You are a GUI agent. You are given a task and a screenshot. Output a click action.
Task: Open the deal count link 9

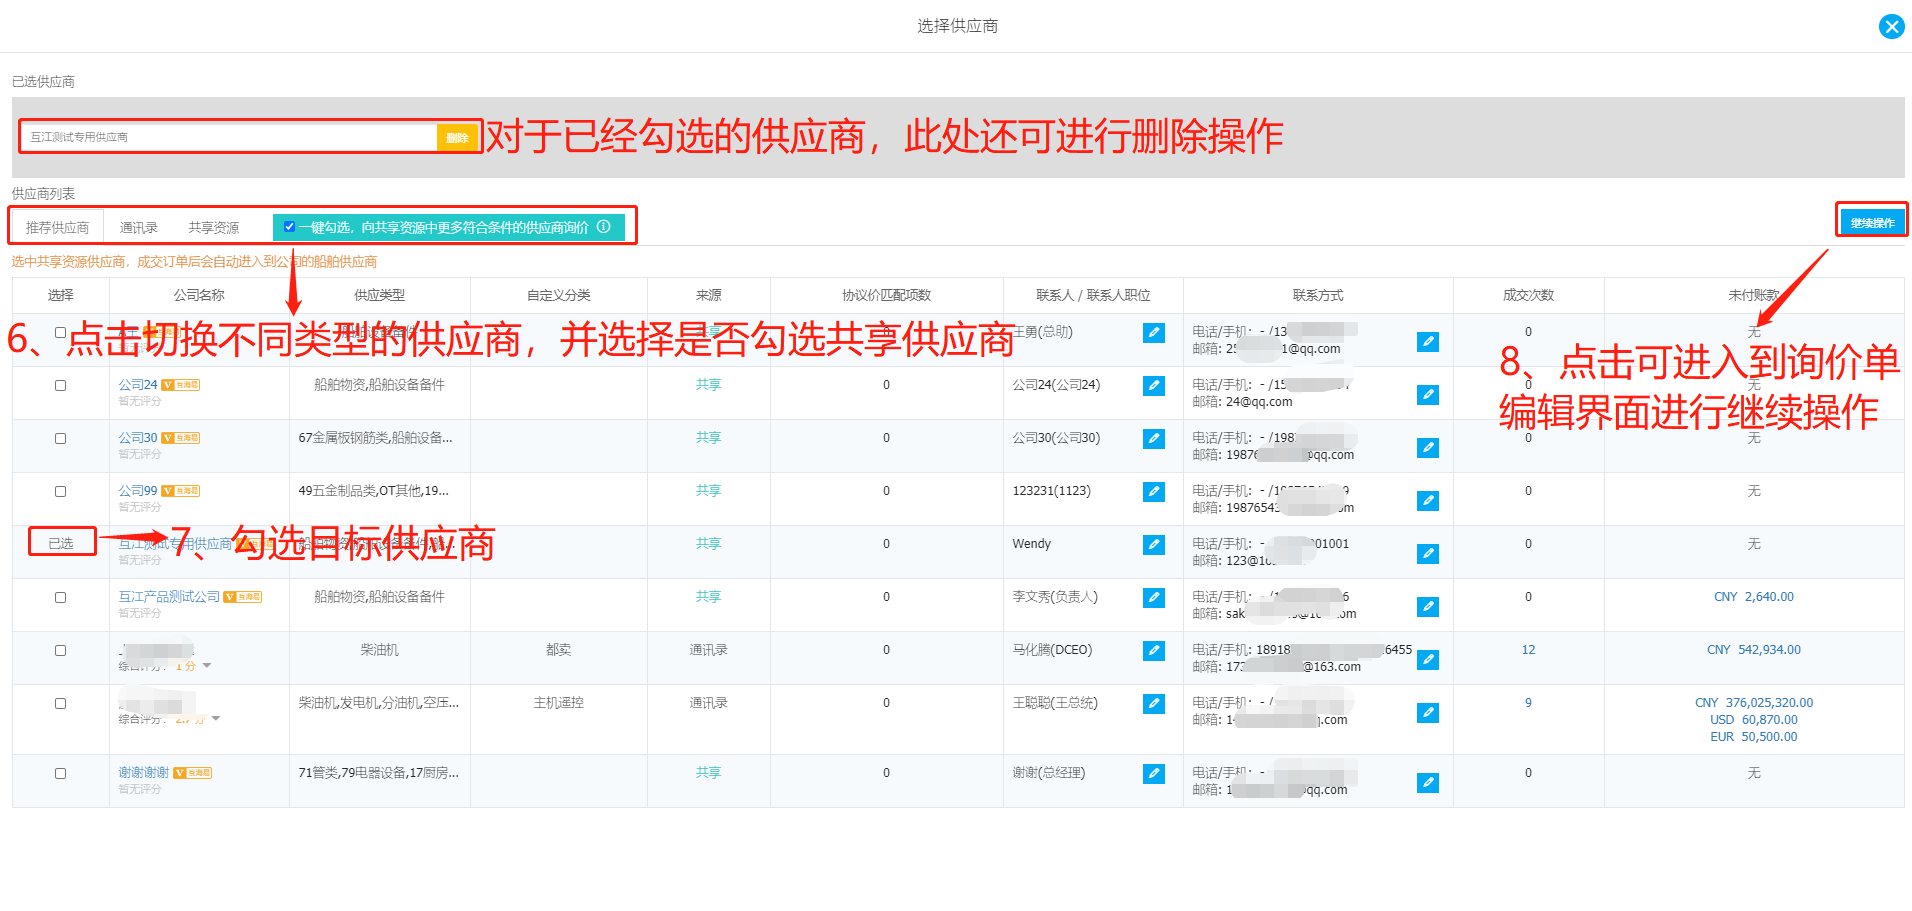click(1528, 703)
